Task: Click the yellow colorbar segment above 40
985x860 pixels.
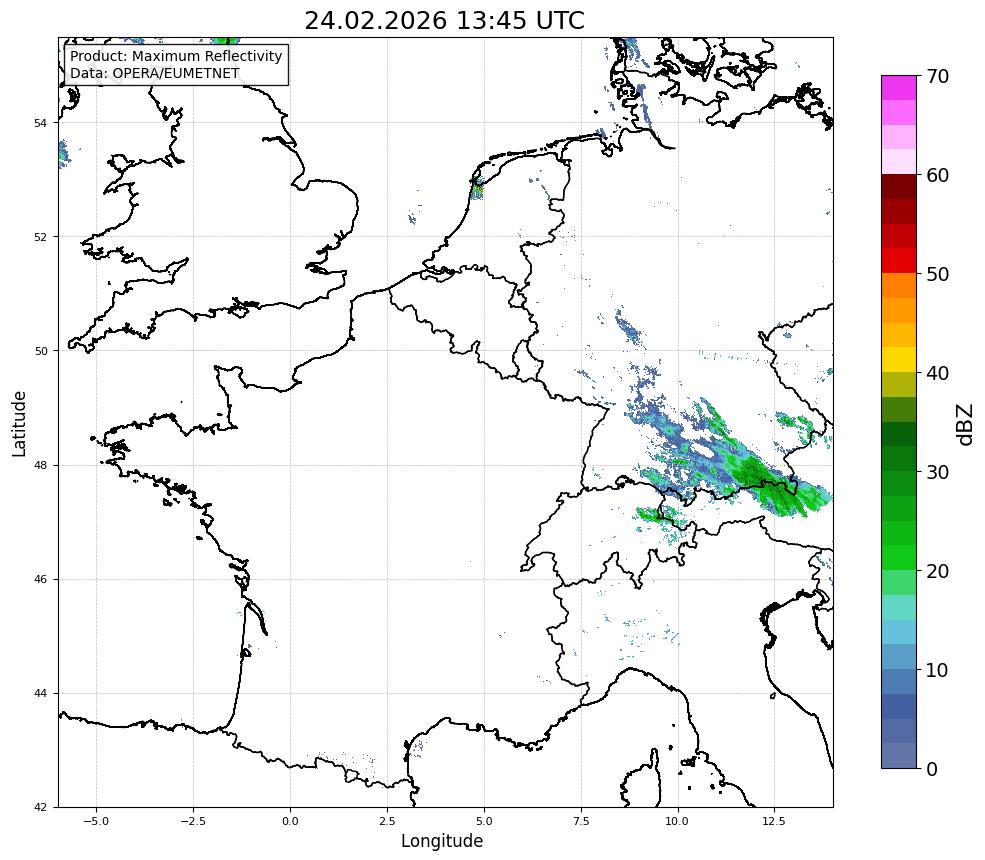Action: point(899,360)
